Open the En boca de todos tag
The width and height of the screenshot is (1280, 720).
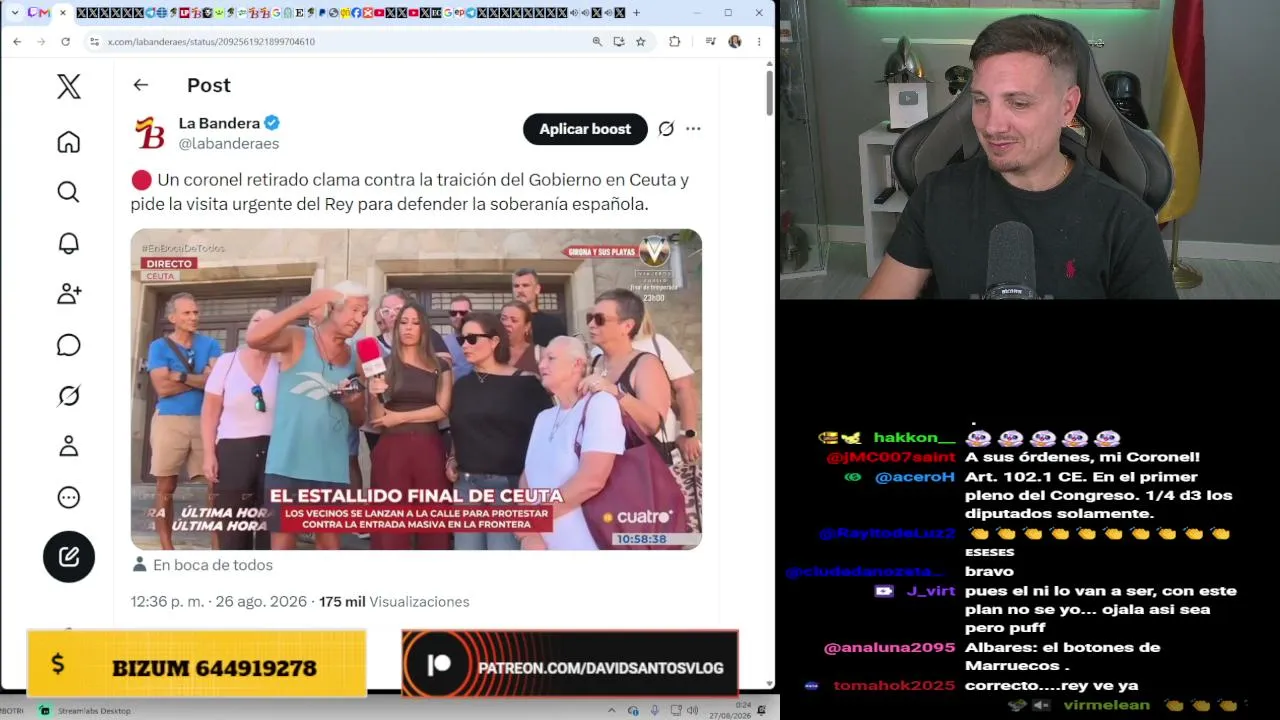point(212,565)
